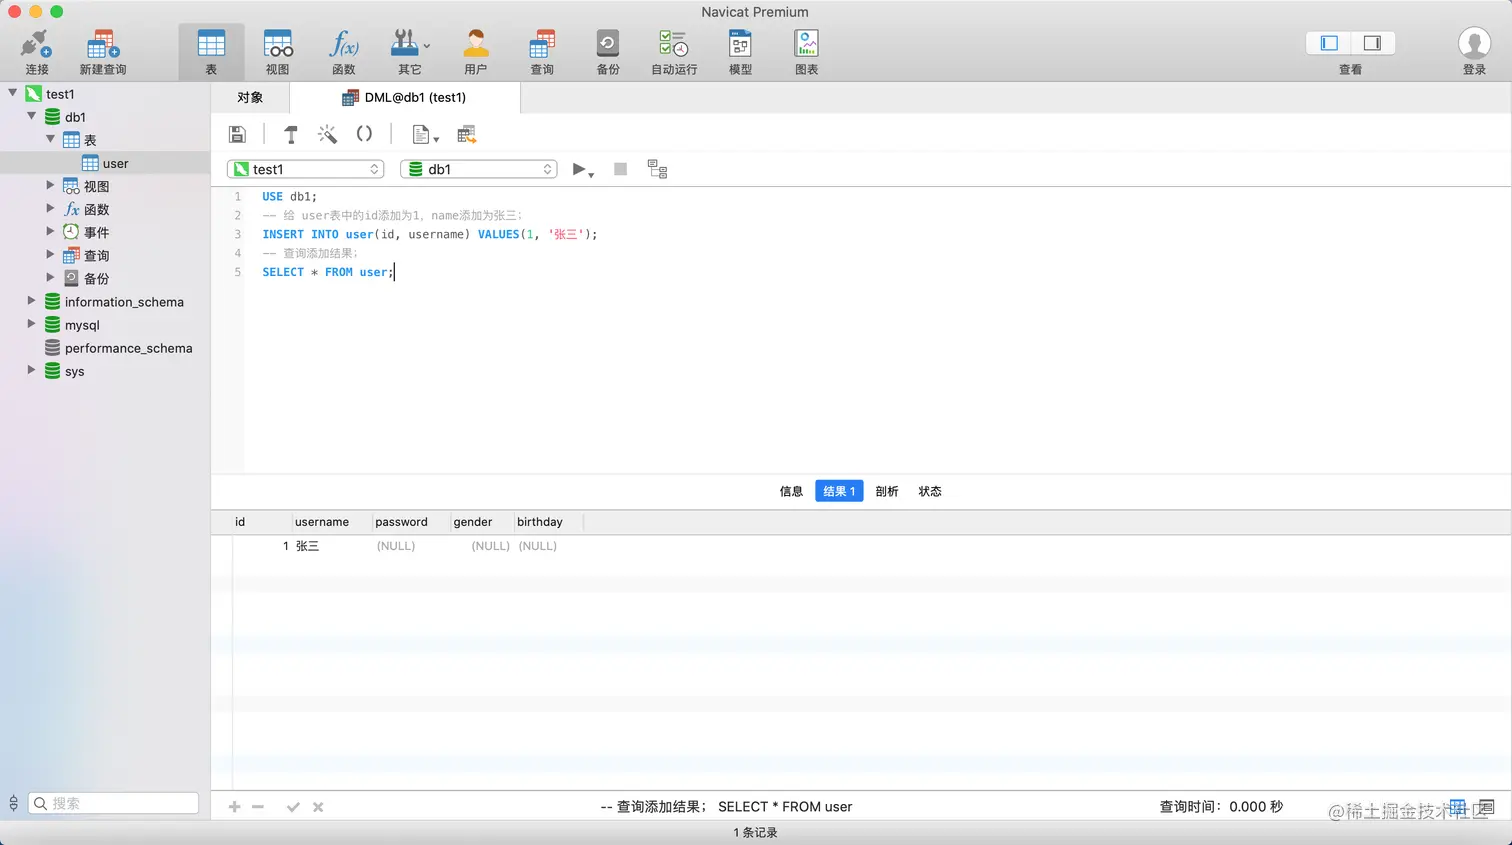Image resolution: width=1512 pixels, height=845 pixels.
Task: Switch to the 对象 objects tab
Action: click(250, 97)
